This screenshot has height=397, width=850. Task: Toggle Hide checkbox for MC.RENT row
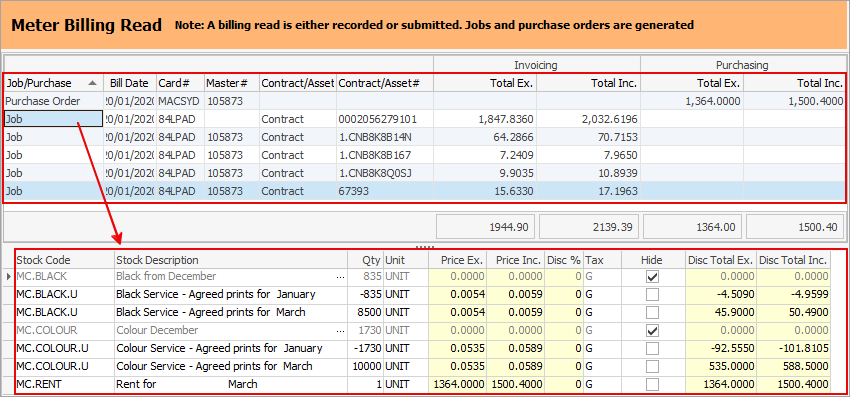click(x=653, y=385)
